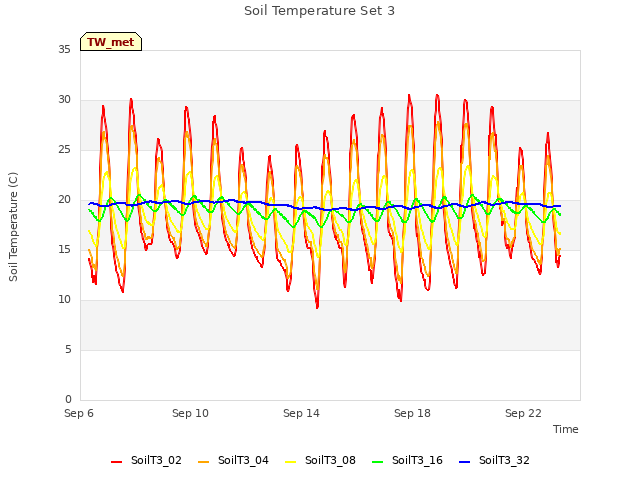The image size is (640, 480).
Task: Click the yellow SoilT3_08 legend swatch
Action: (x=291, y=462)
